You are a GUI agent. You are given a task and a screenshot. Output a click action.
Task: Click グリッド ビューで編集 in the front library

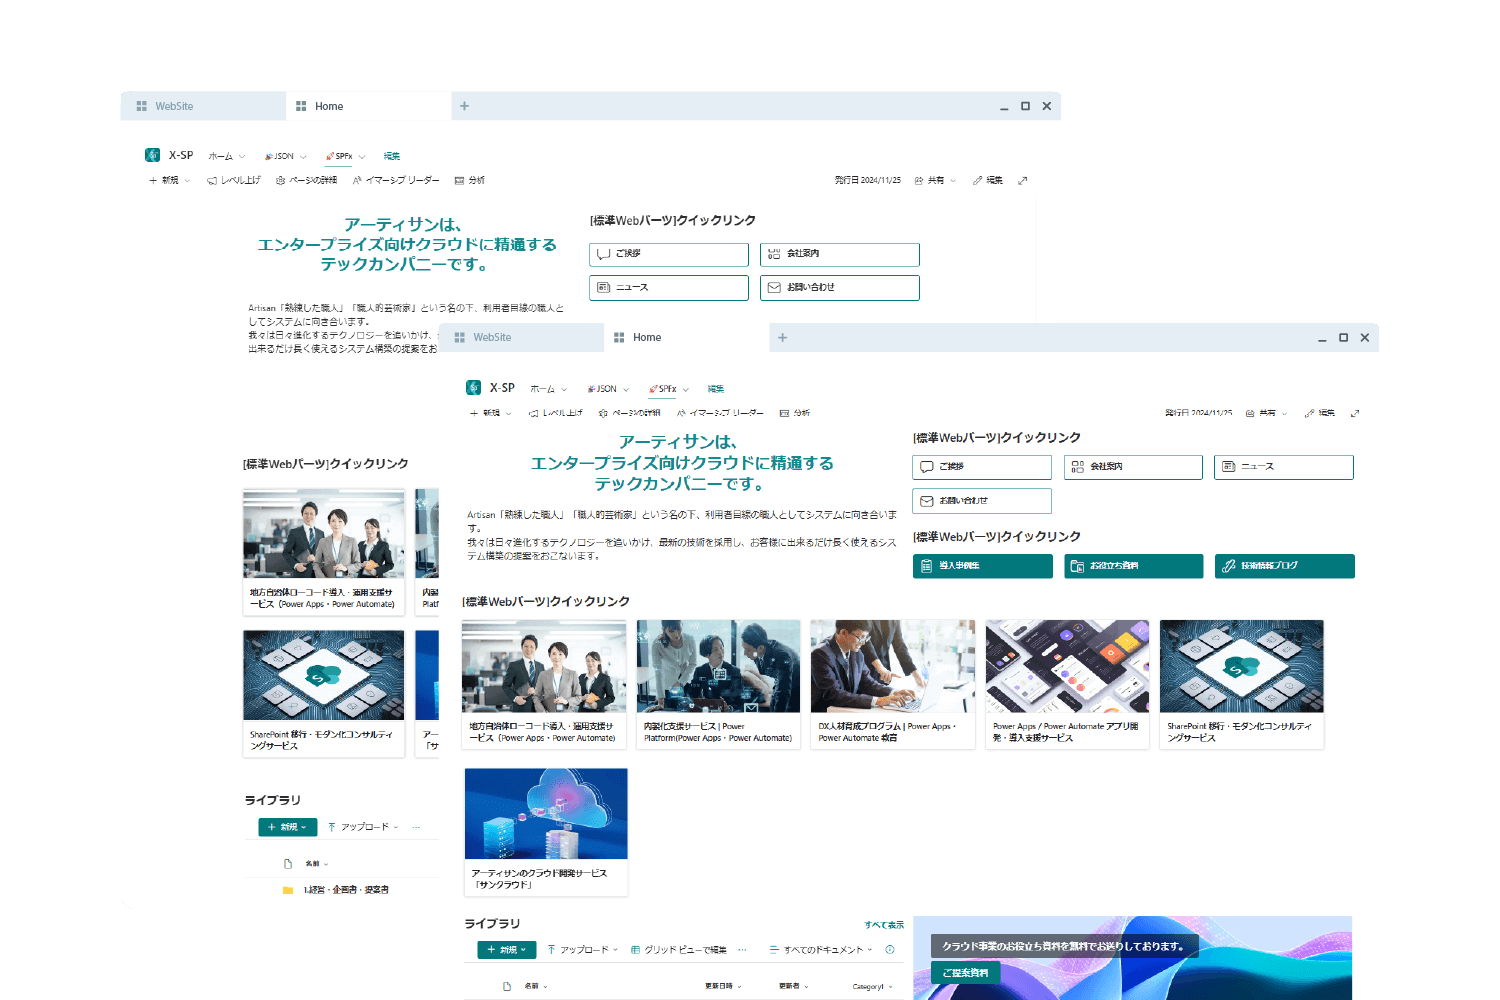[x=678, y=950]
